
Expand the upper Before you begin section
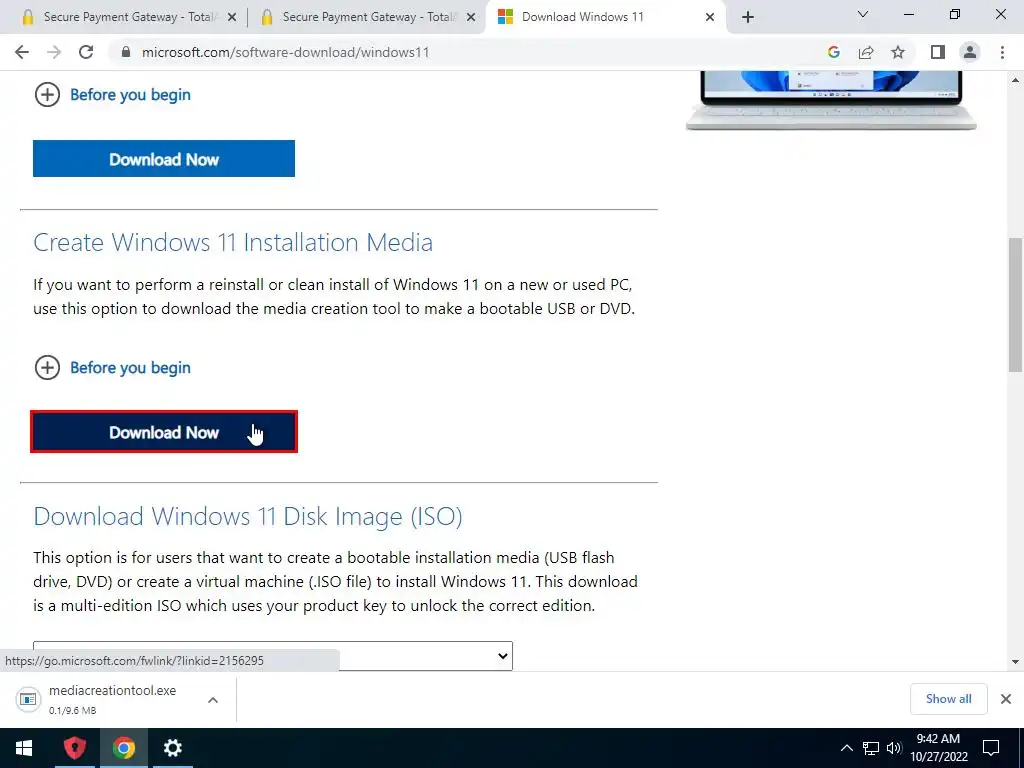(112, 95)
